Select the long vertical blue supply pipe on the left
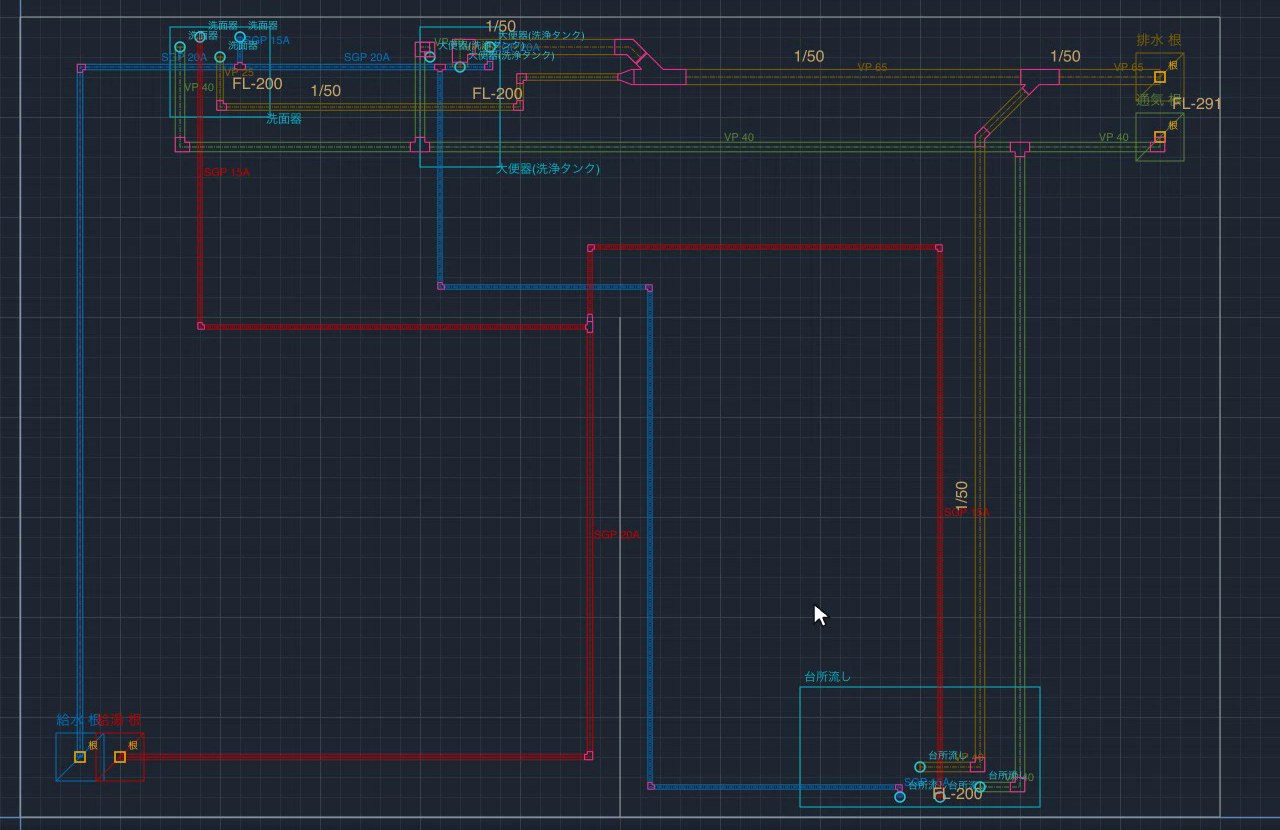This screenshot has width=1280, height=830. 80,410
